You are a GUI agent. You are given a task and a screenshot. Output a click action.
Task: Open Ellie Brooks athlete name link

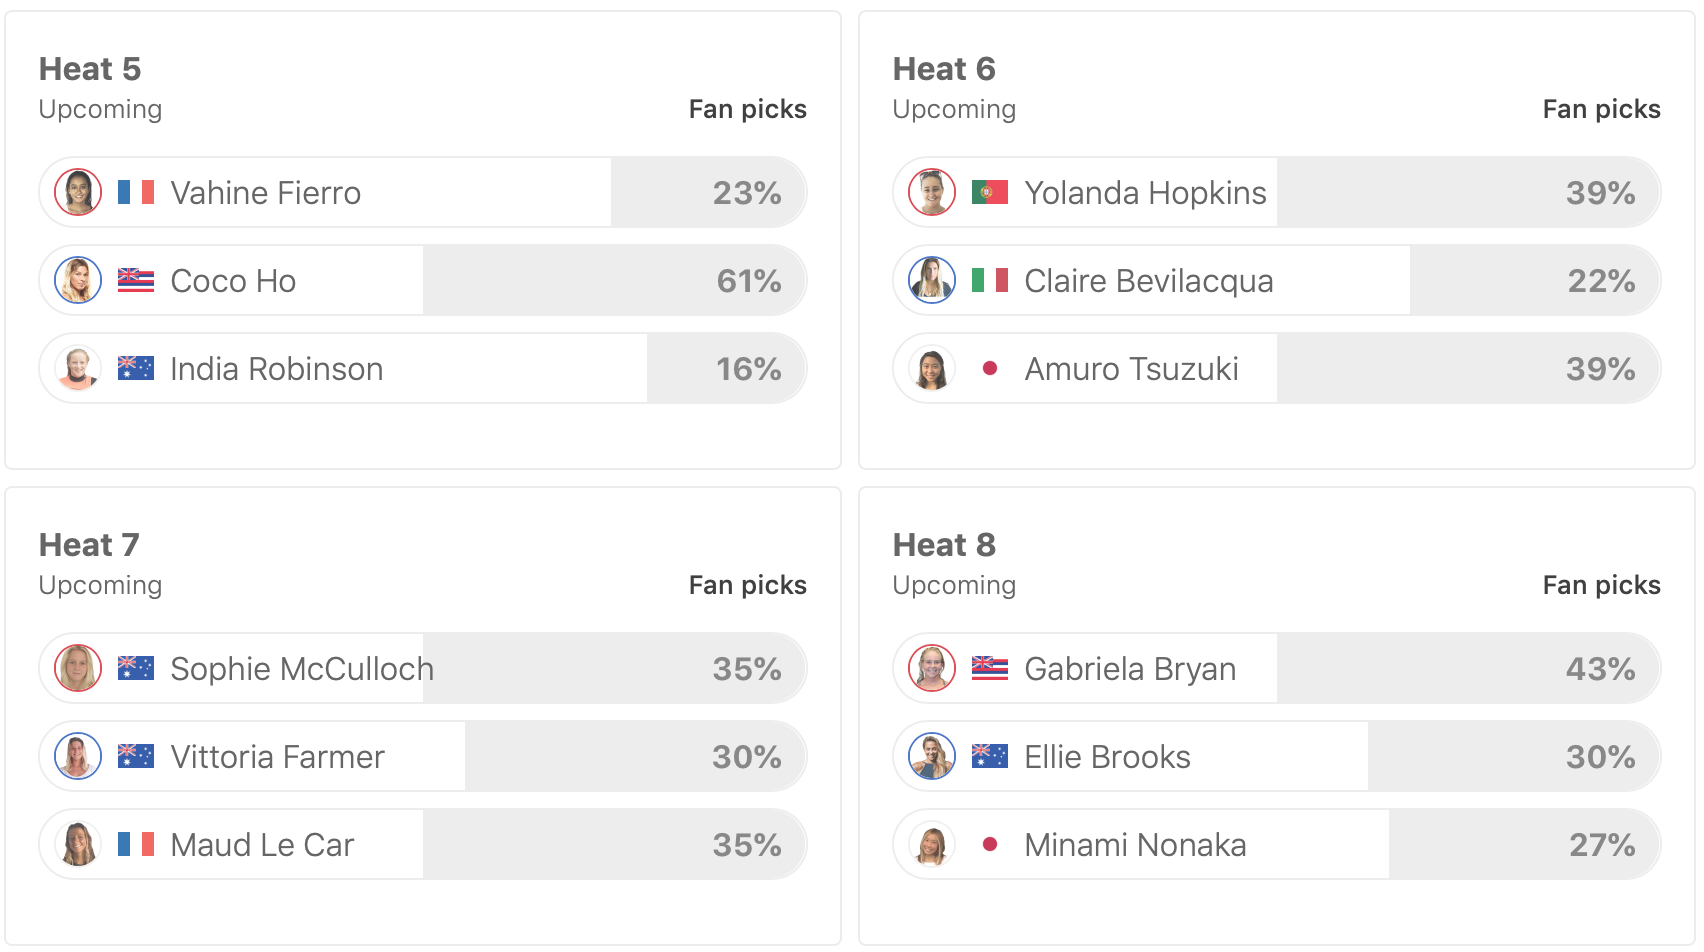point(1107,756)
